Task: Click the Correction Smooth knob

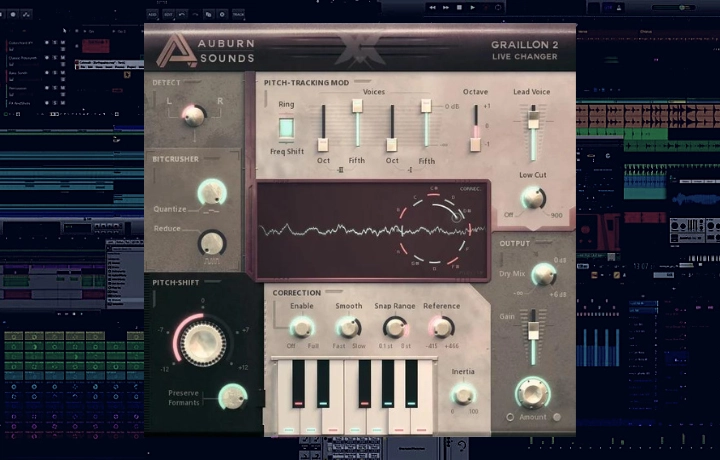Action: (349, 327)
